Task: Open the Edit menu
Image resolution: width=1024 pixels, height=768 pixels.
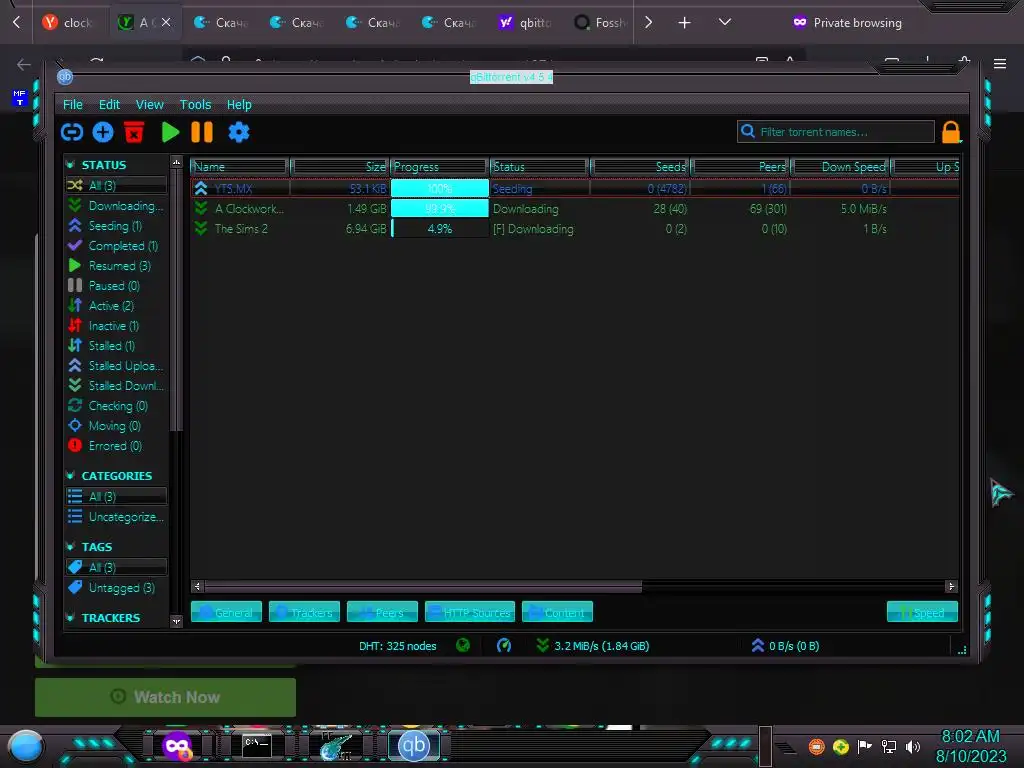Action: [109, 104]
